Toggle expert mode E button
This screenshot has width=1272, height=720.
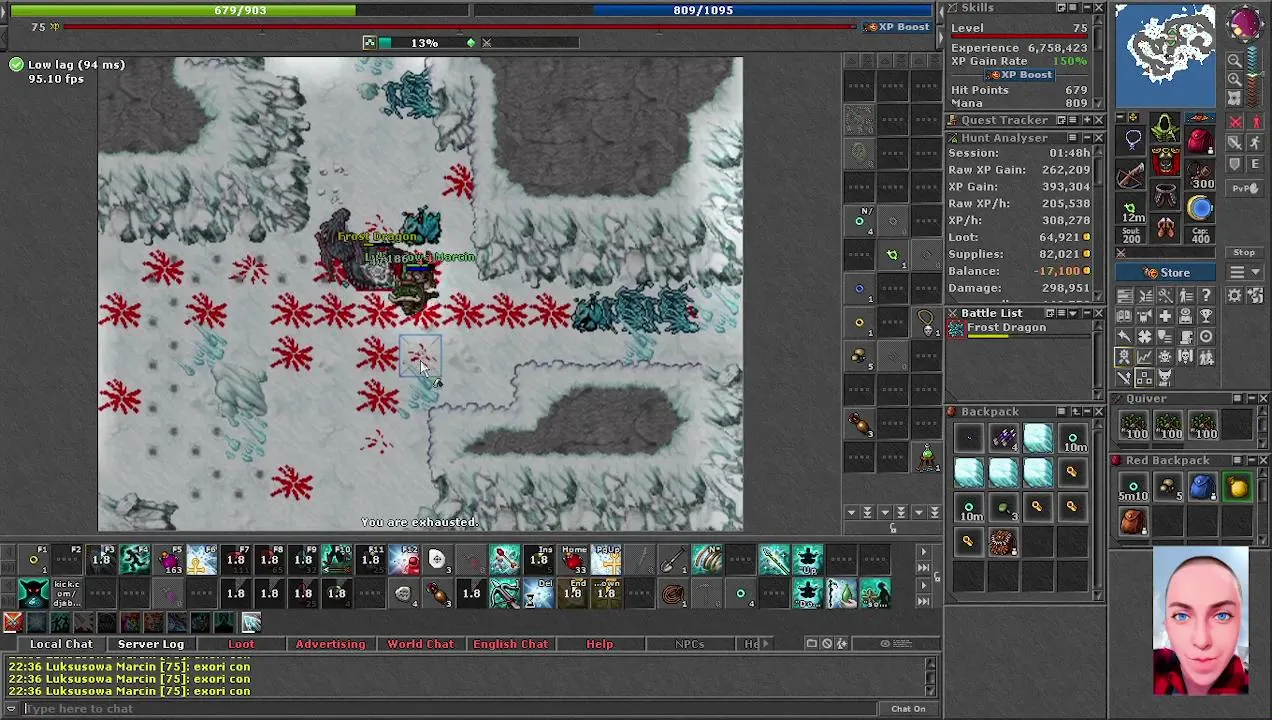[x=1256, y=165]
